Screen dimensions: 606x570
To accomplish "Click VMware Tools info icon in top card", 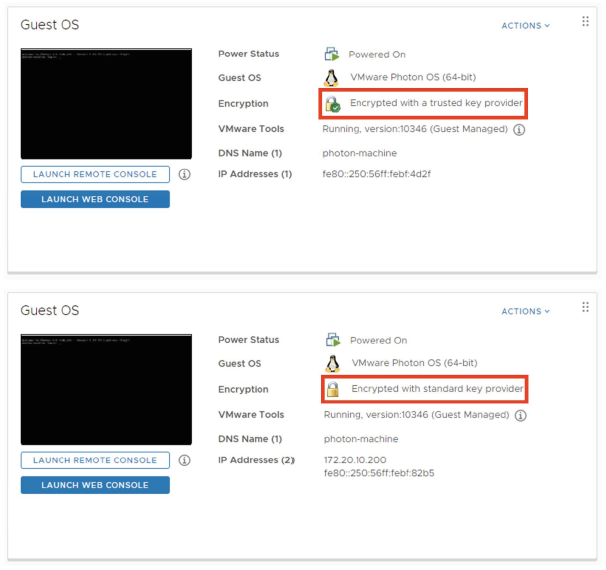I will tap(519, 129).
